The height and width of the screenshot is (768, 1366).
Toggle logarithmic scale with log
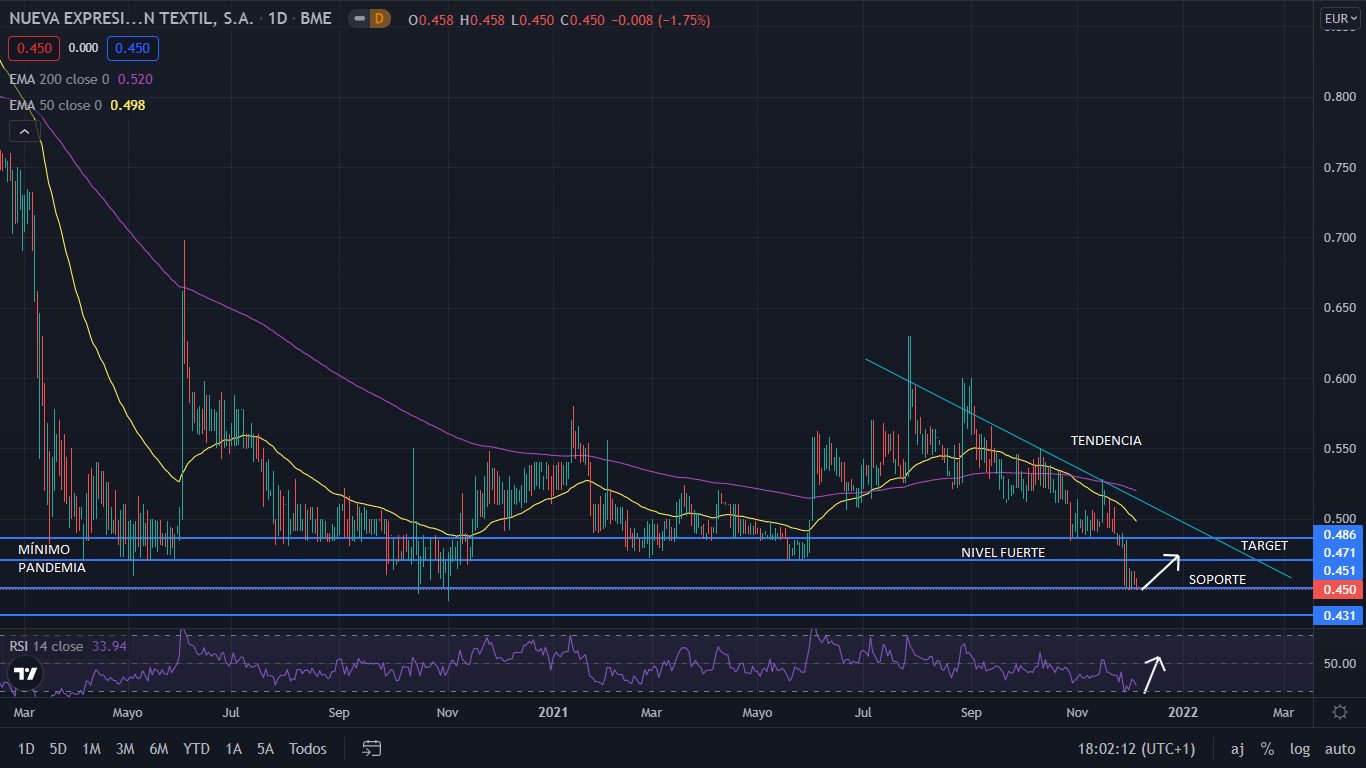coord(1299,748)
